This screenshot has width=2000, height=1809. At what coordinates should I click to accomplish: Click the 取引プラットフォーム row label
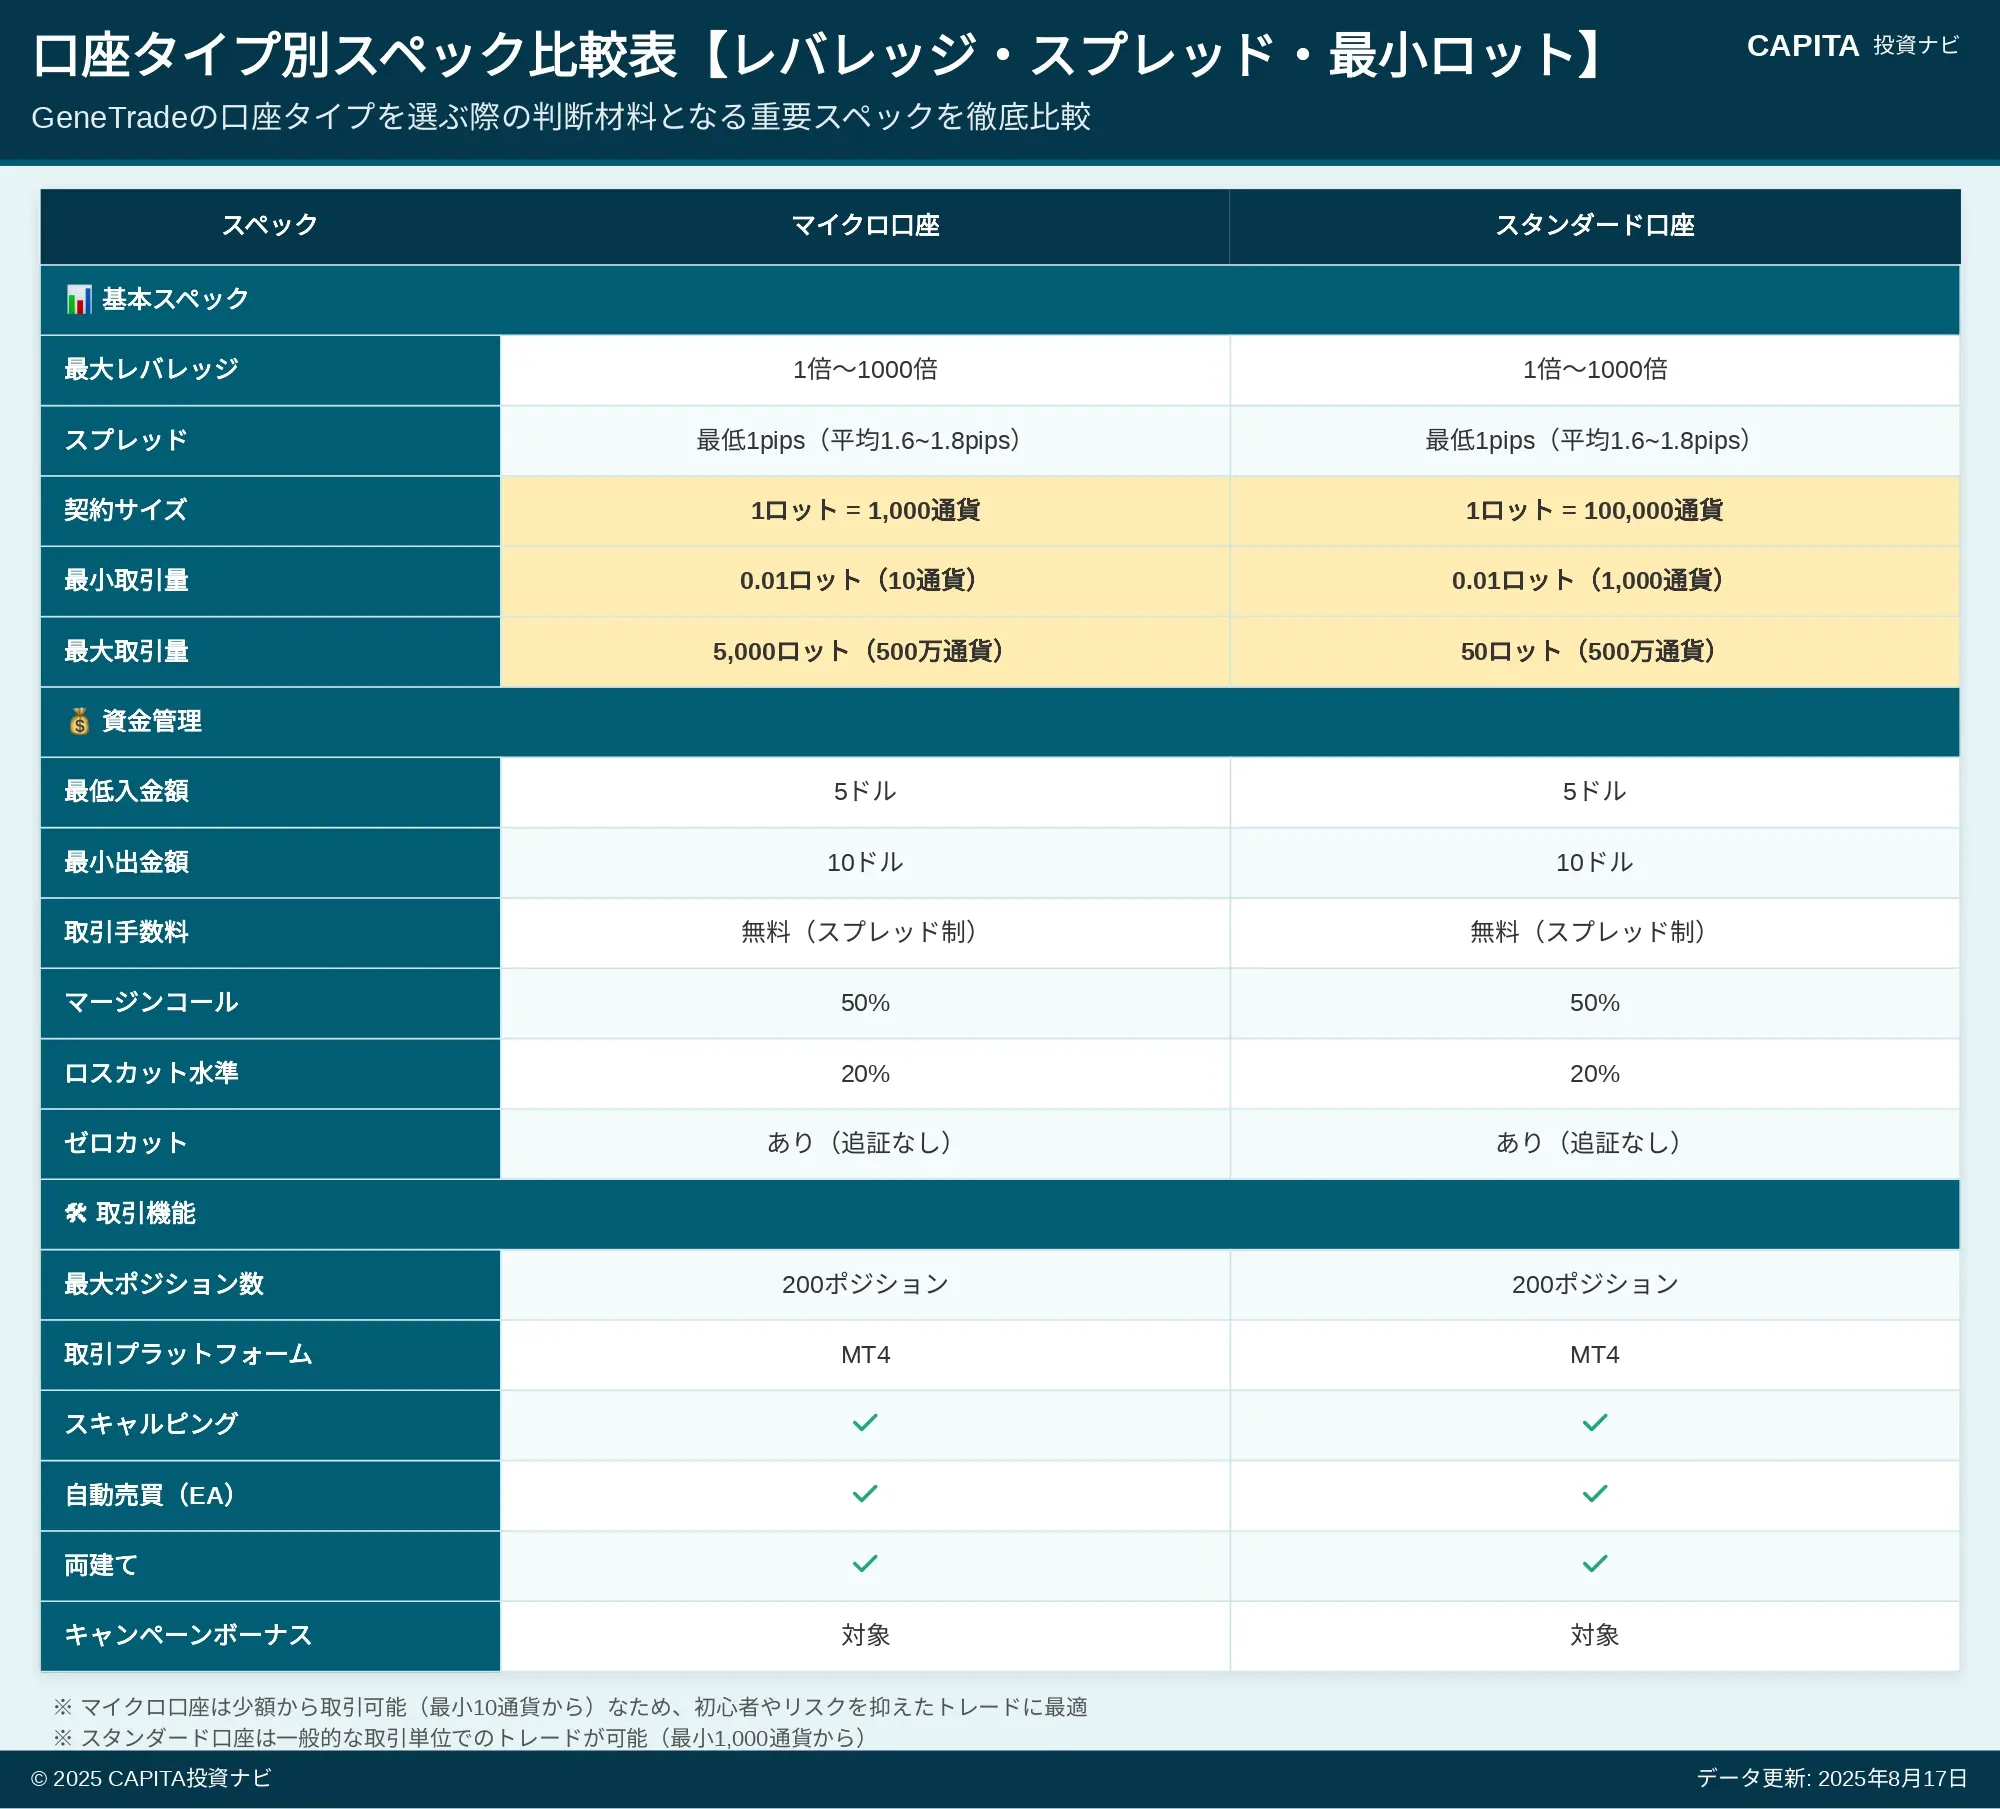pos(270,1355)
